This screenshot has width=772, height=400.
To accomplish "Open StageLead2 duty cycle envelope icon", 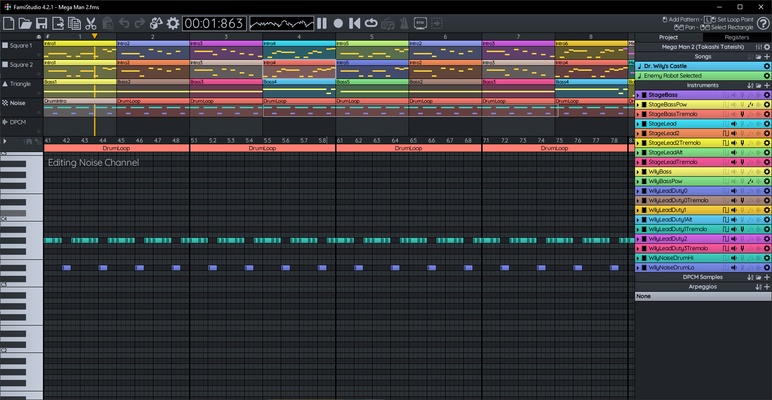I will pyautogui.click(x=725, y=133).
